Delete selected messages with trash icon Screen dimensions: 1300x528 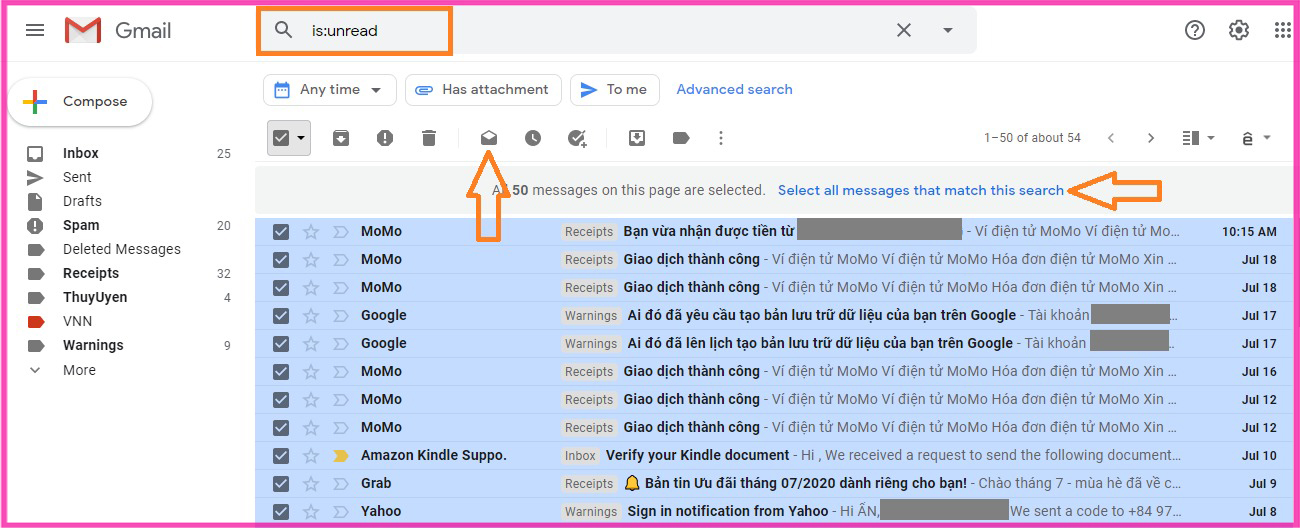429,138
